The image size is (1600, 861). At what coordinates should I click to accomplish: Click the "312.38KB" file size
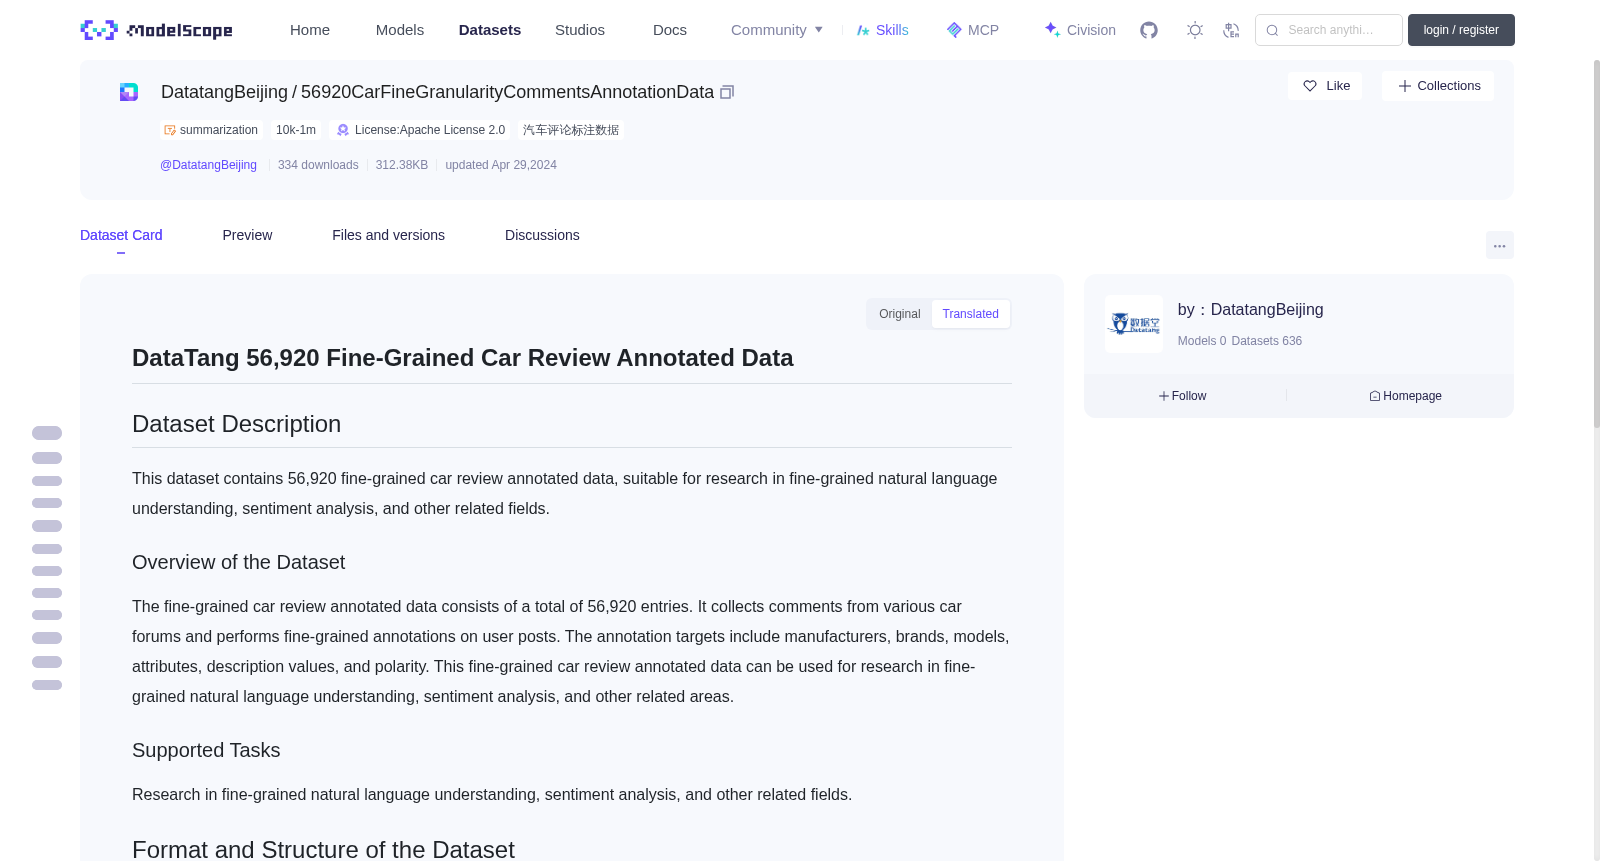pyautogui.click(x=402, y=165)
